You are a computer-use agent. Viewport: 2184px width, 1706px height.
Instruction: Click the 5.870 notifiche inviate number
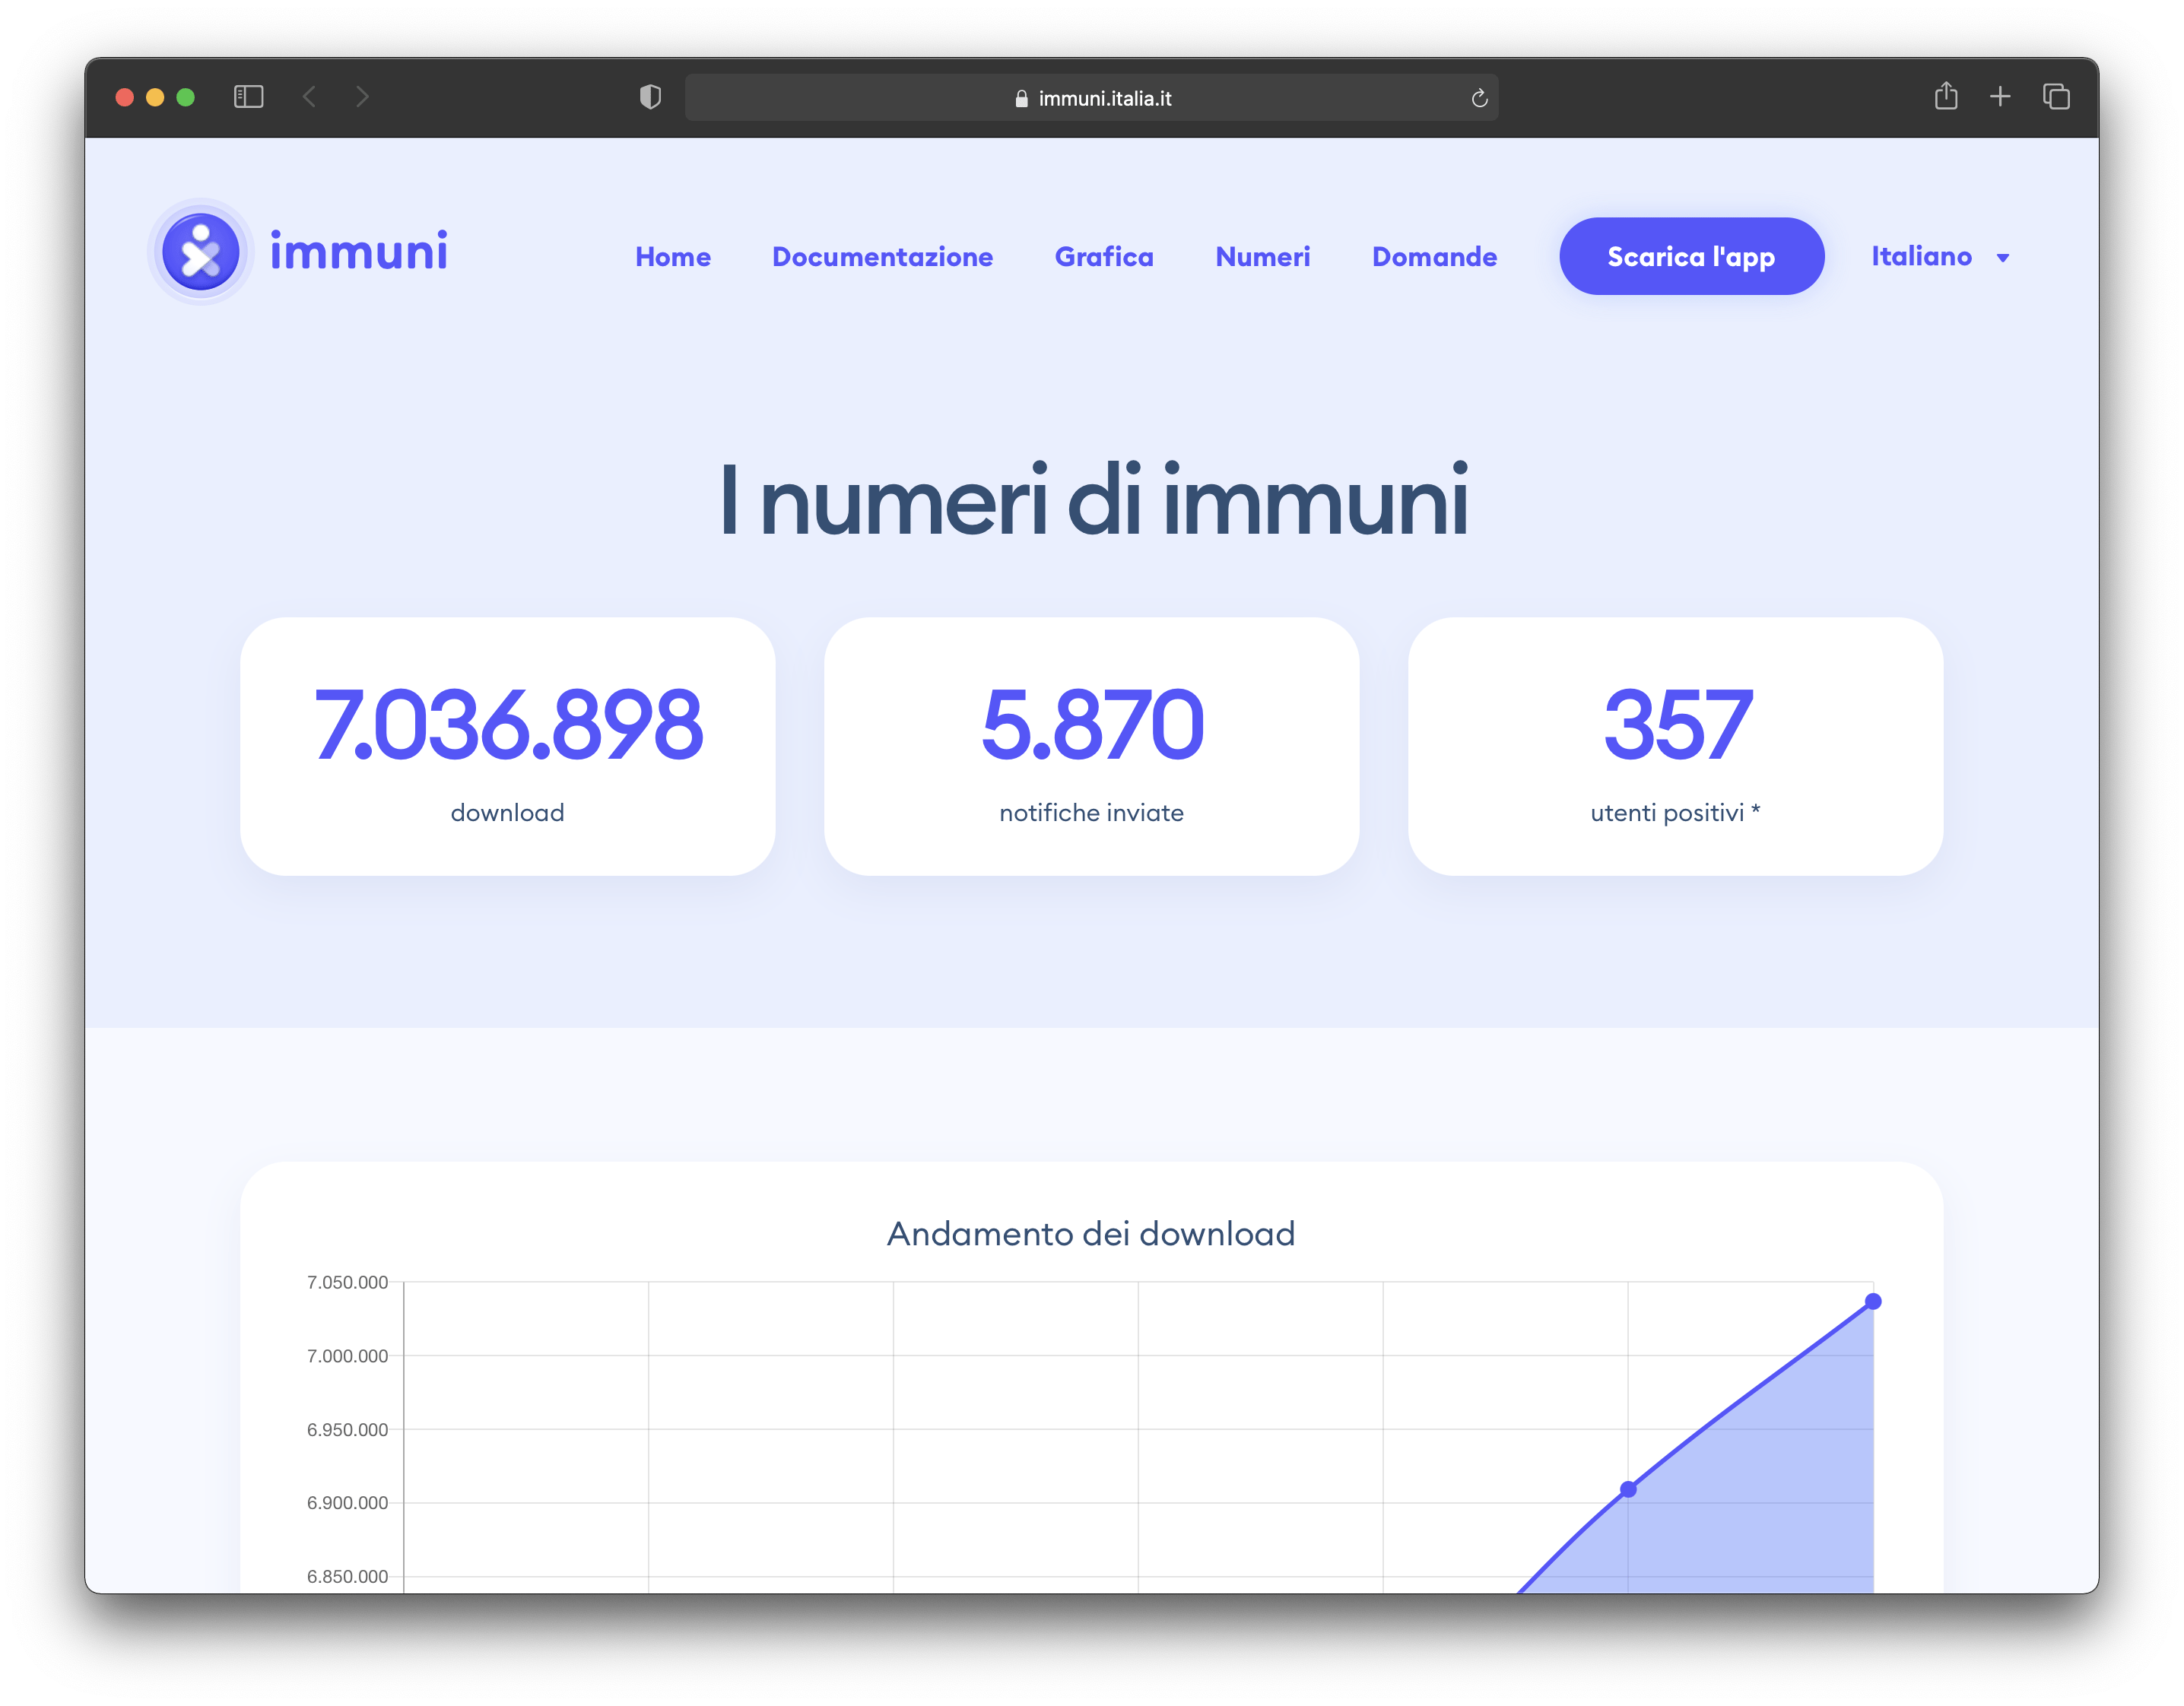tap(1092, 724)
